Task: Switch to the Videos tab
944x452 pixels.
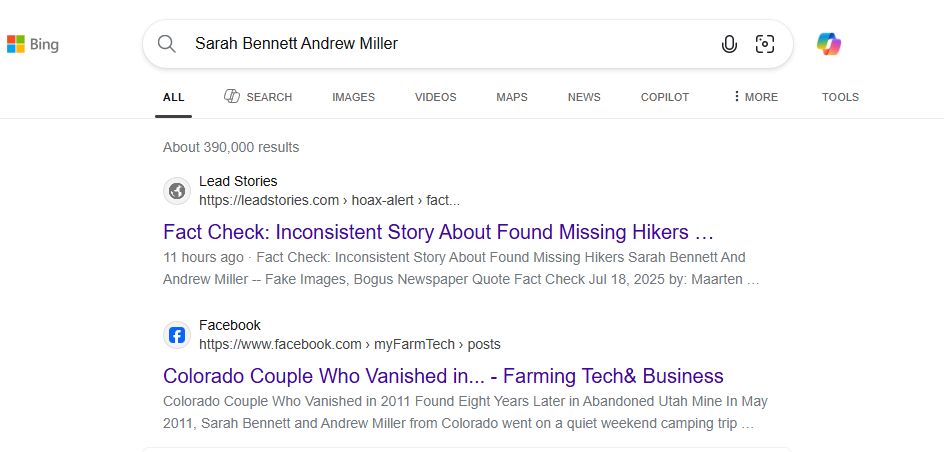Action: [435, 97]
